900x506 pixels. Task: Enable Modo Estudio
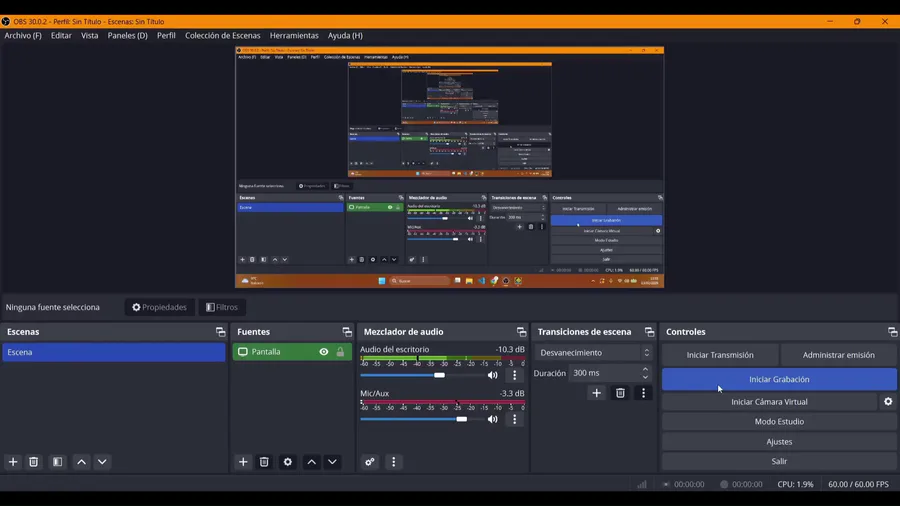tap(779, 422)
